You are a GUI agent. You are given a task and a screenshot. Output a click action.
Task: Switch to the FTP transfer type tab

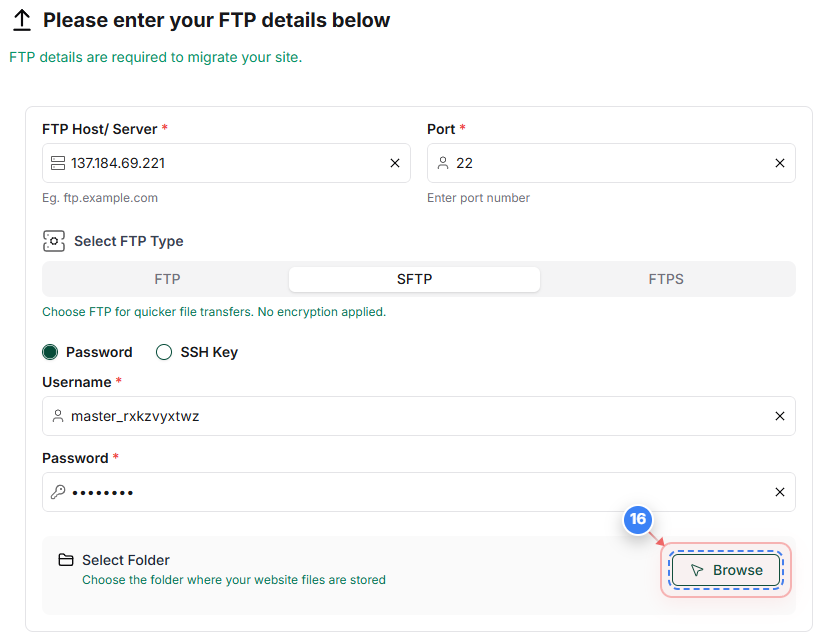pos(167,279)
